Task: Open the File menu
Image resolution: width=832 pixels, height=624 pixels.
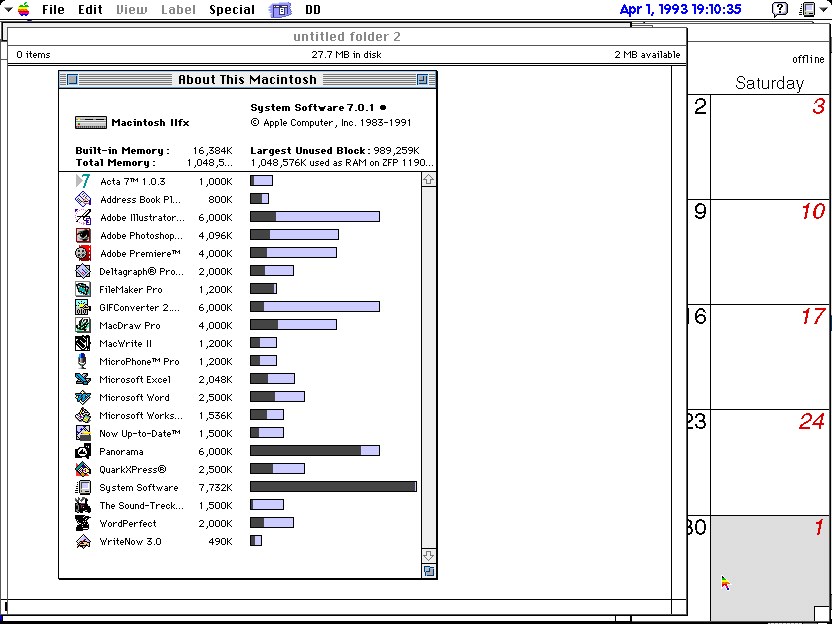Action: coord(53,10)
